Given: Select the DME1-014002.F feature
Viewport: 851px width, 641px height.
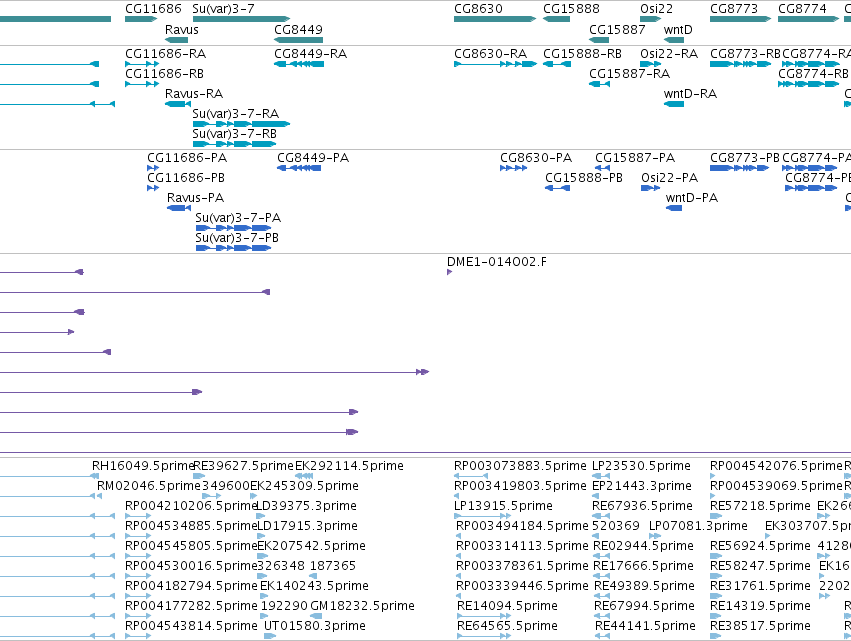Looking at the screenshot, I should tap(449, 272).
